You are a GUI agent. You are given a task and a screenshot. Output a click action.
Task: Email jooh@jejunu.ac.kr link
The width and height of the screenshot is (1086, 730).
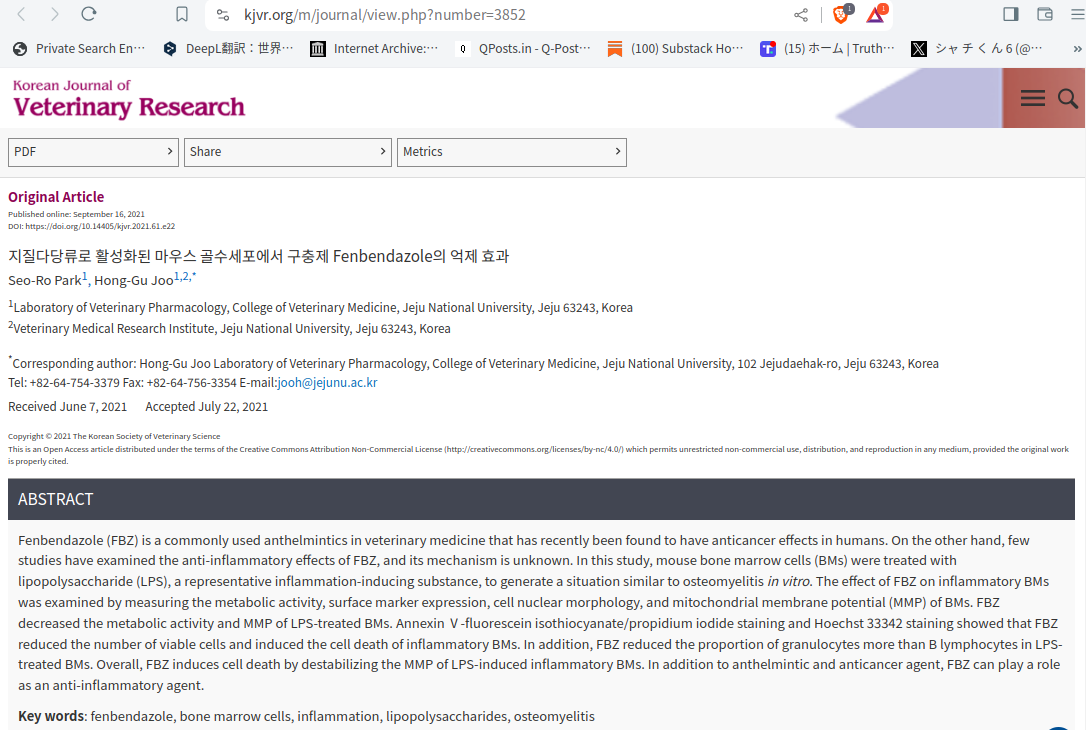pyautogui.click(x=327, y=383)
